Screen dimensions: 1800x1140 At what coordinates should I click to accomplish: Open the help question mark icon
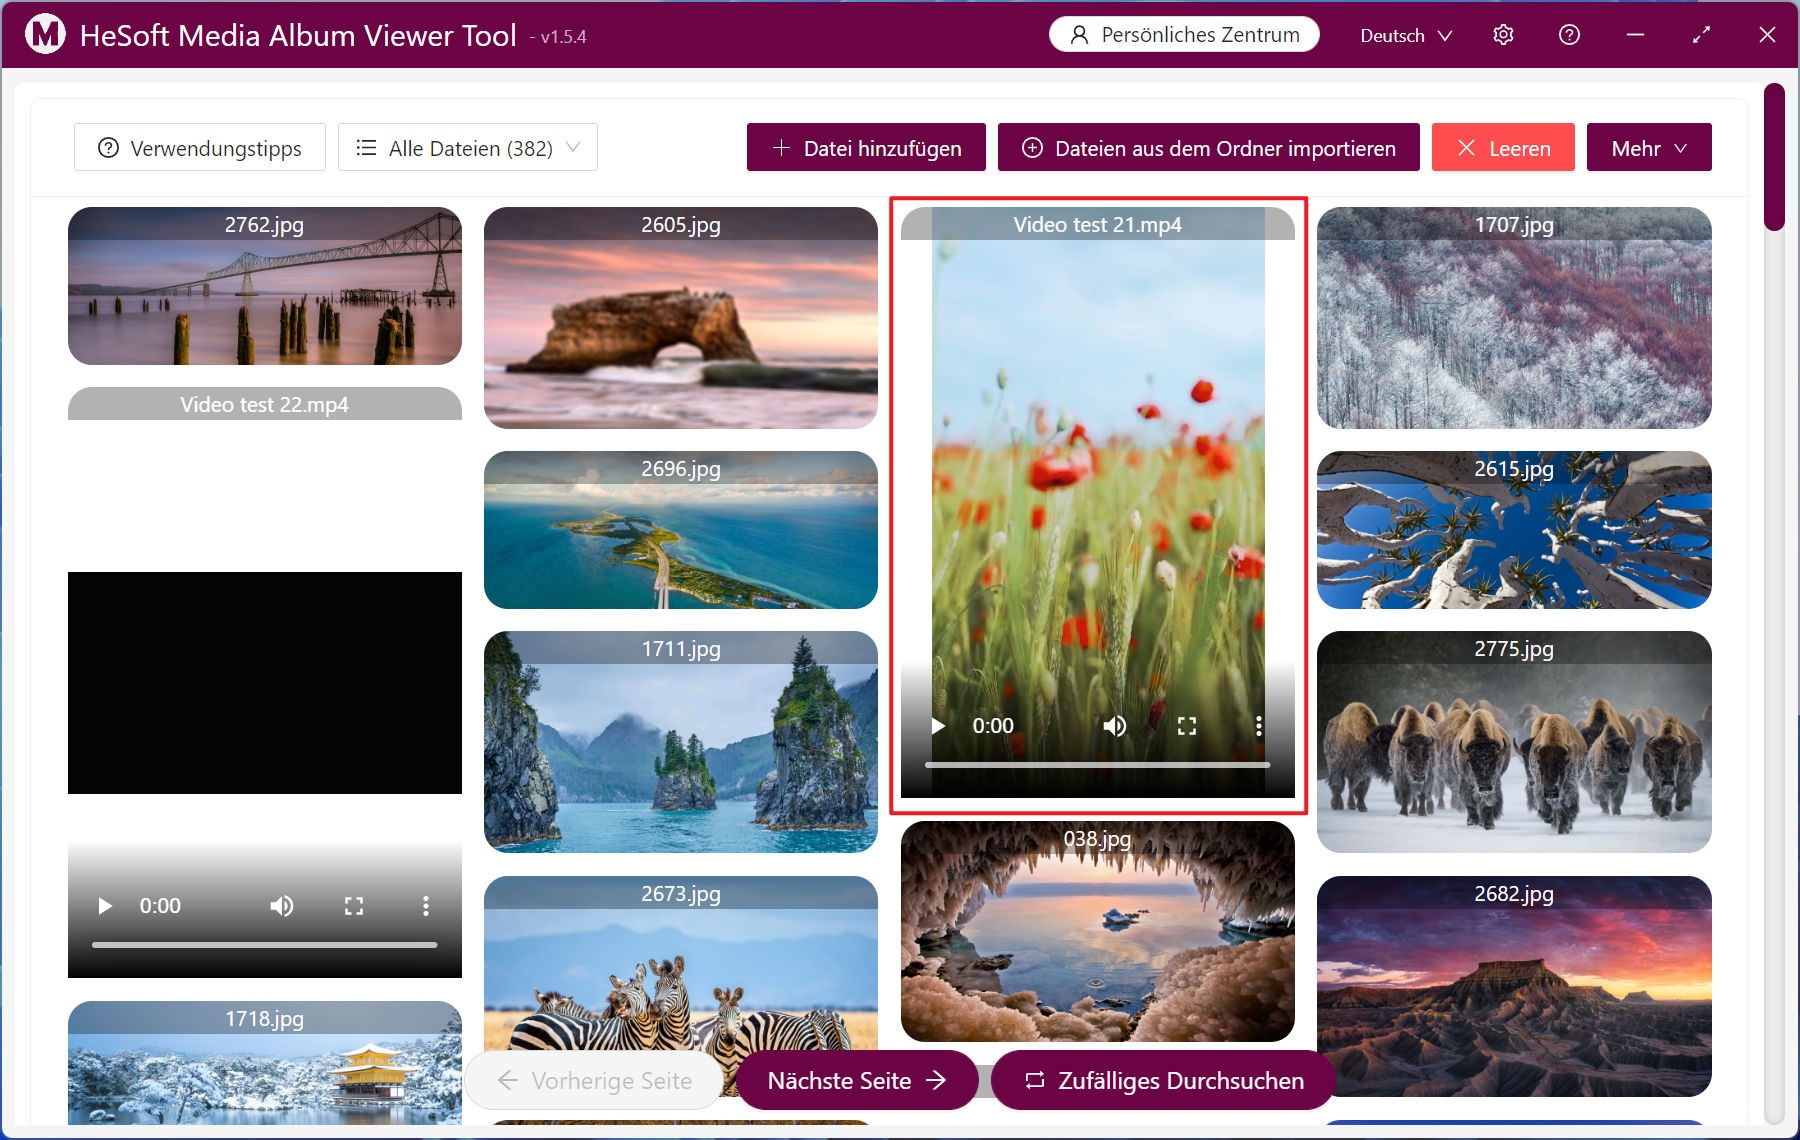coord(1569,35)
